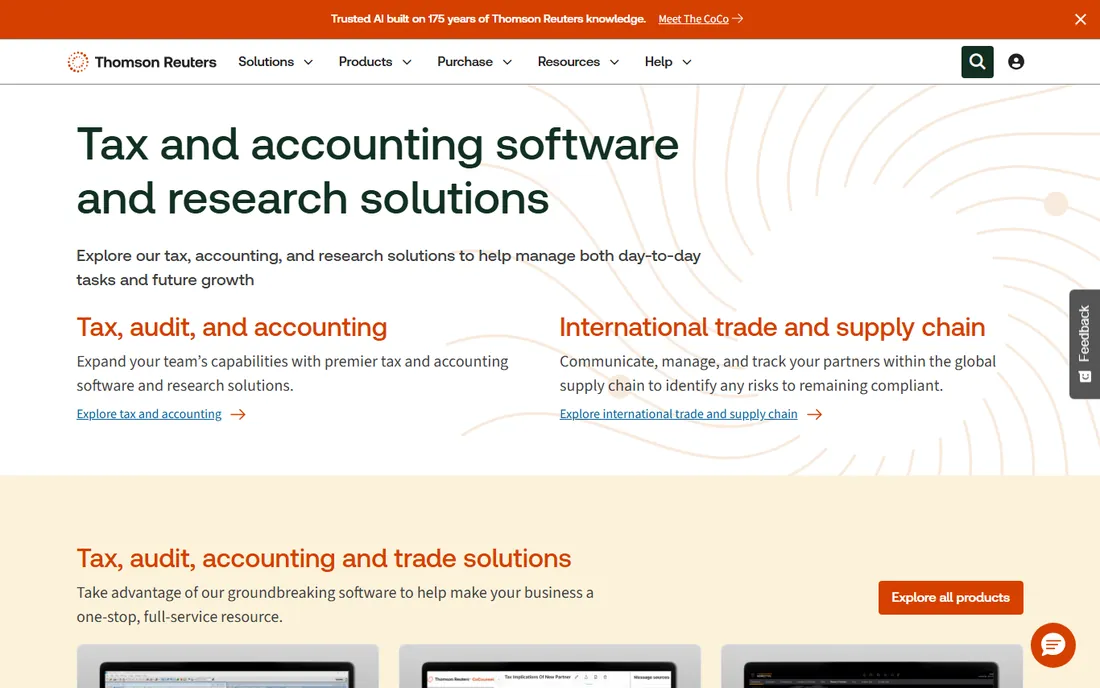This screenshot has width=1100, height=688.
Task: Dismiss the orange announcement banner
Action: pyautogui.click(x=1080, y=20)
